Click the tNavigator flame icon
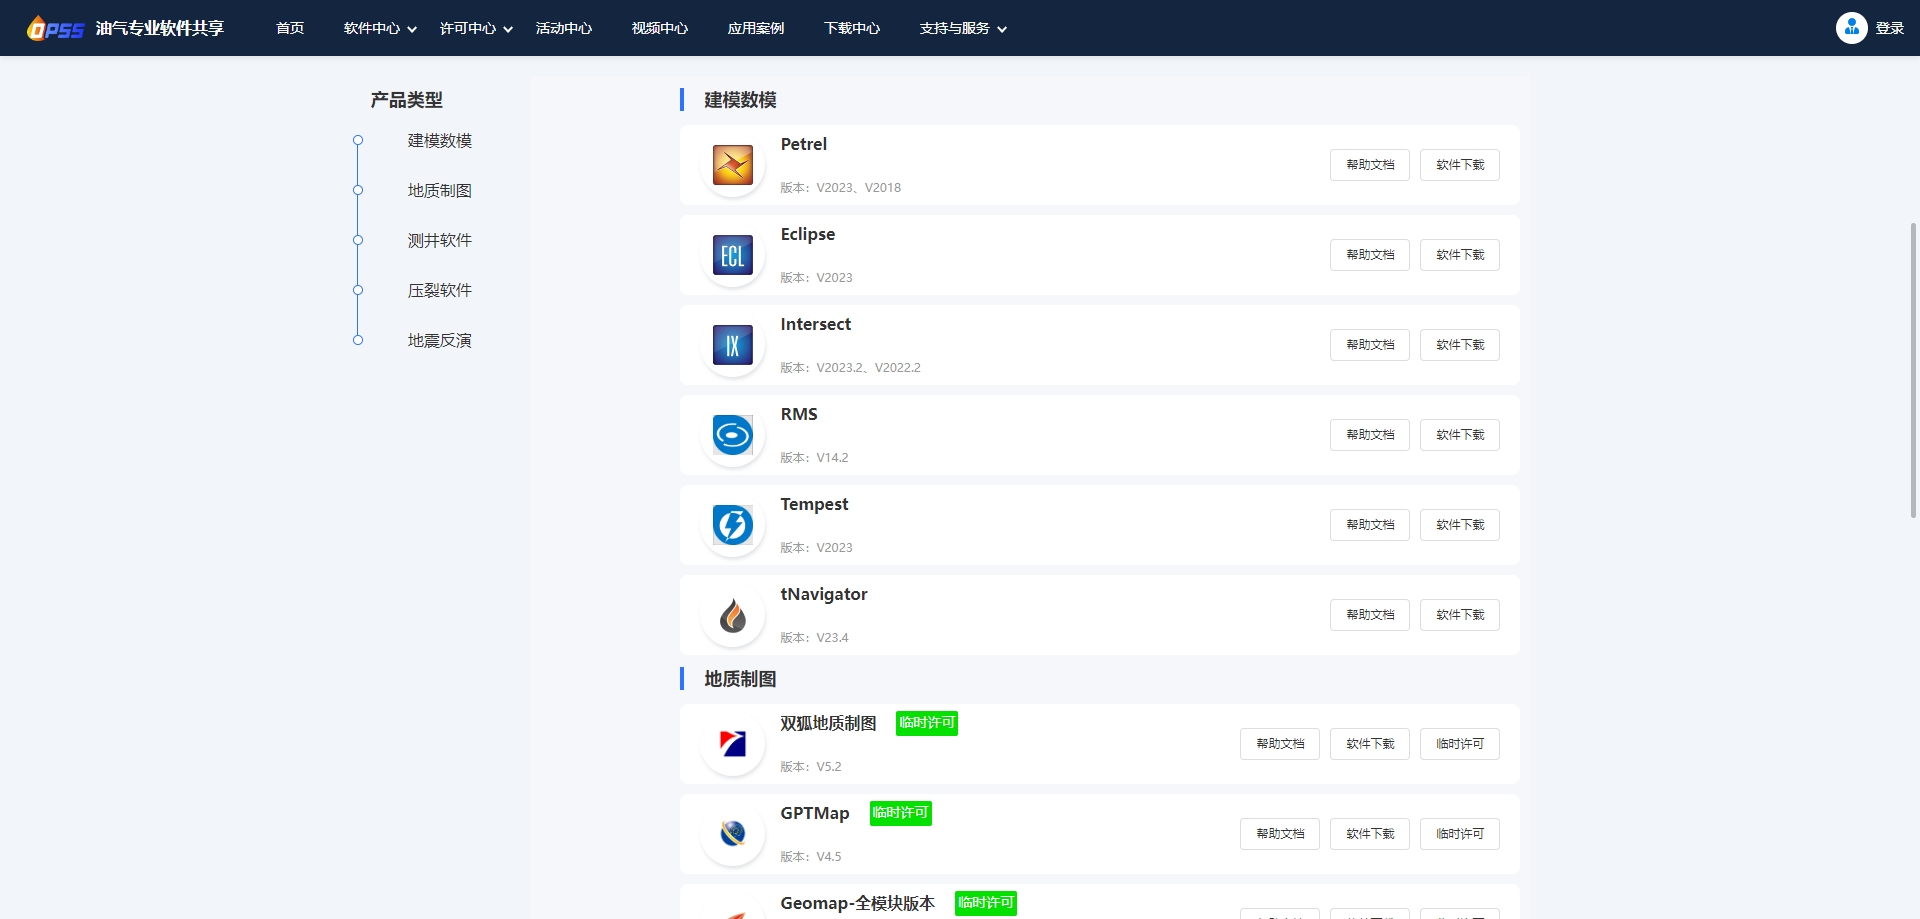 [733, 615]
